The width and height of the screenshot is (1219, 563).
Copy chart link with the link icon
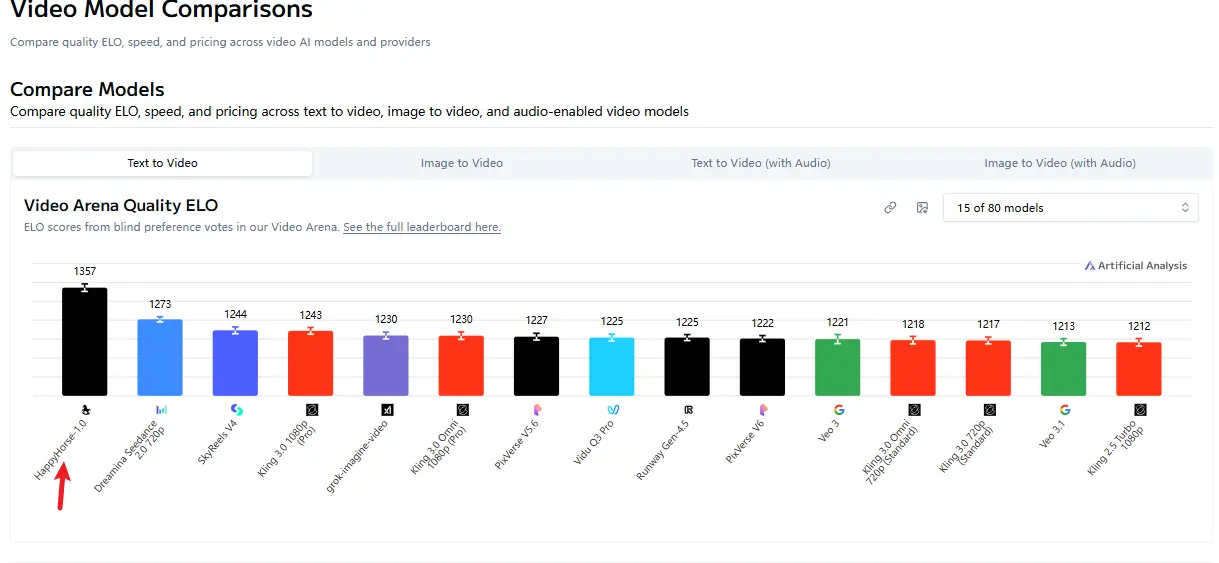pyautogui.click(x=890, y=208)
